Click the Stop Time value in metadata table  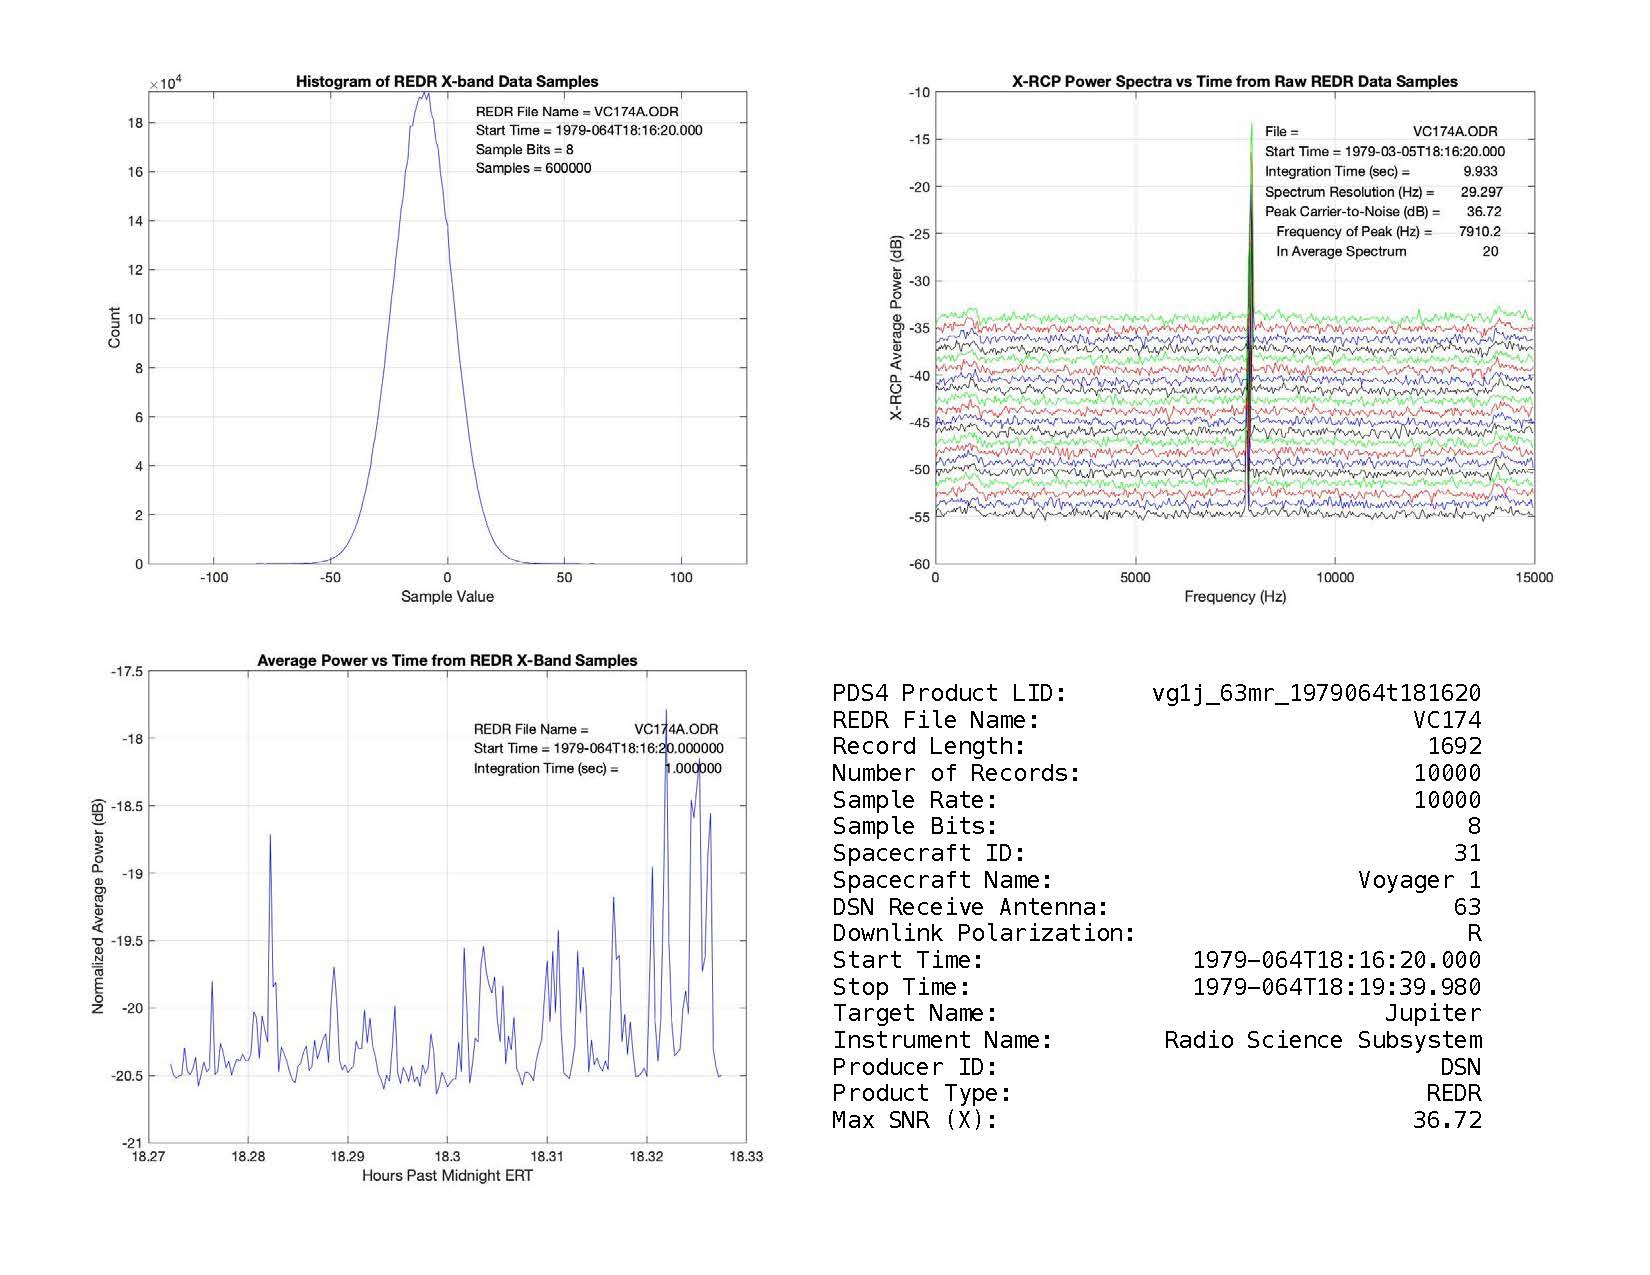point(1336,988)
